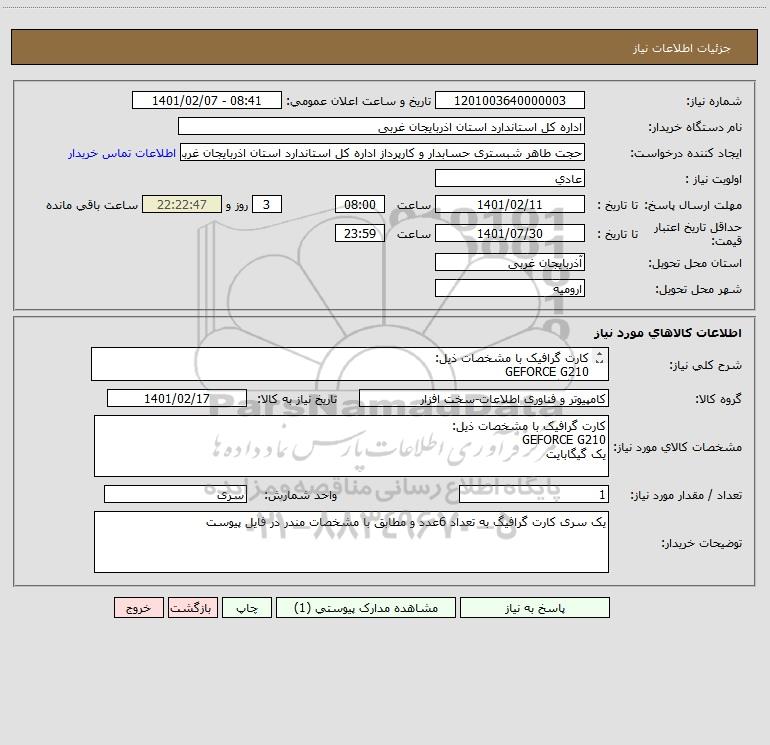Click the remaining days field showing 3
Viewport: 770px width, 745px height.
coord(267,204)
